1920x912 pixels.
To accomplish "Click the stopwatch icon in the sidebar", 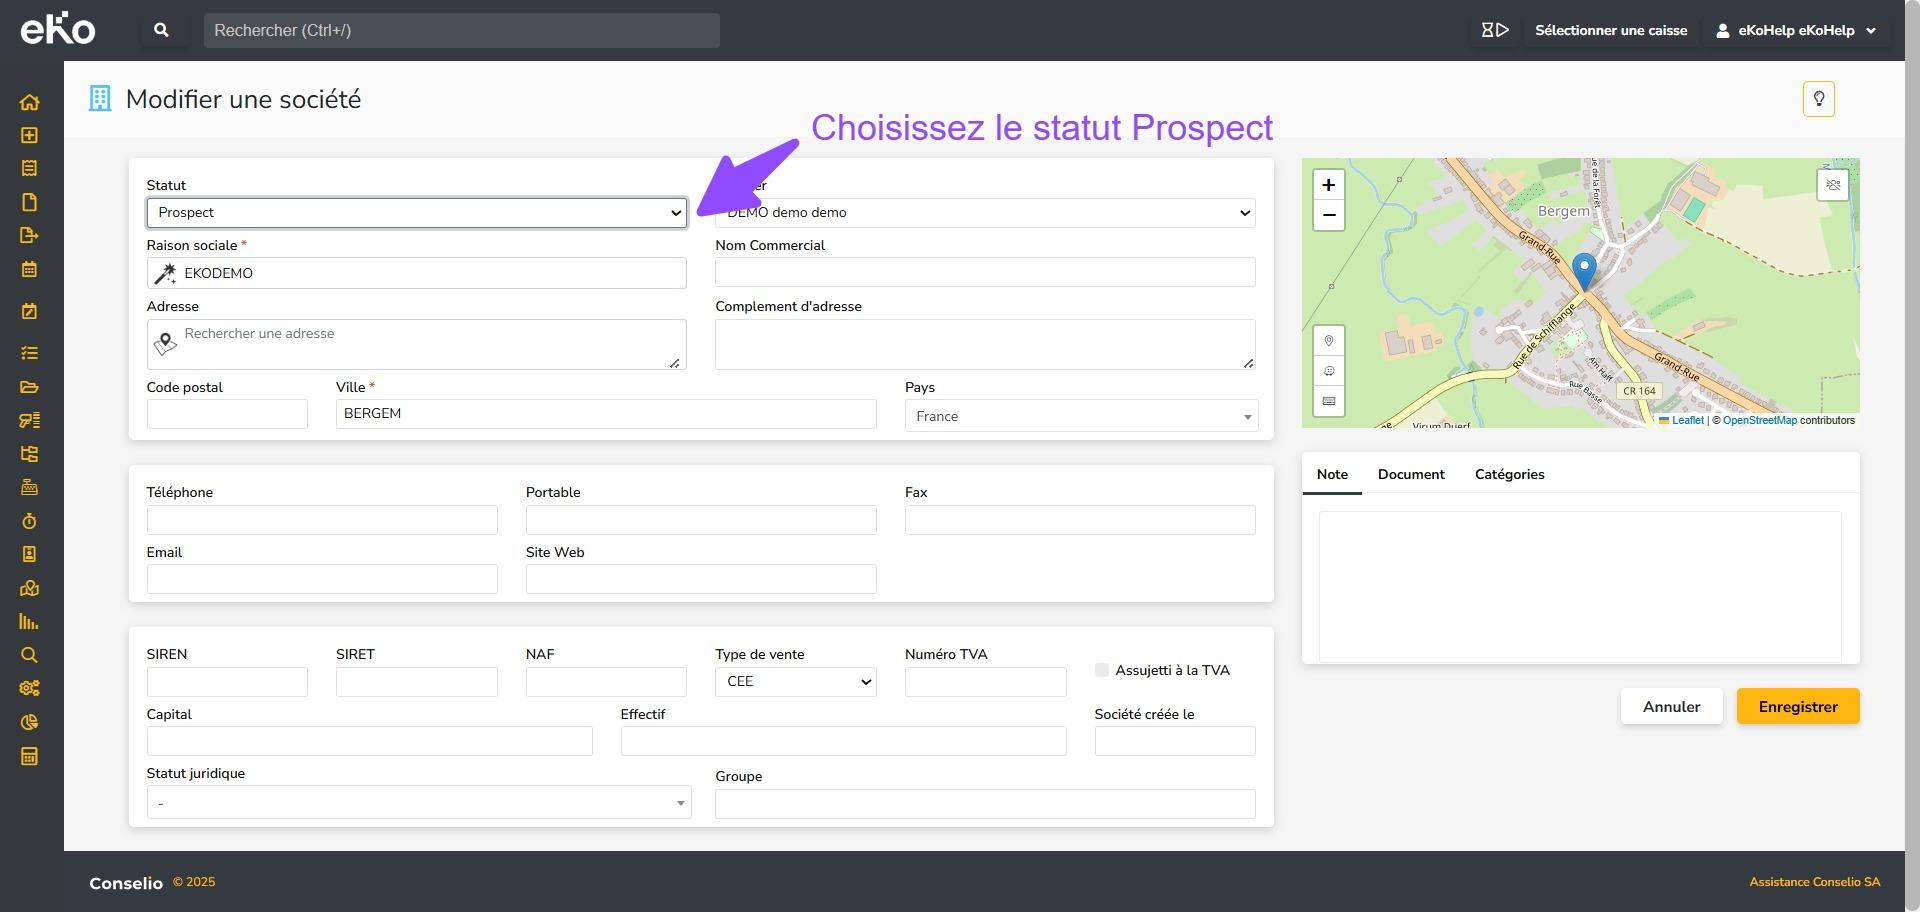I will click(x=29, y=521).
